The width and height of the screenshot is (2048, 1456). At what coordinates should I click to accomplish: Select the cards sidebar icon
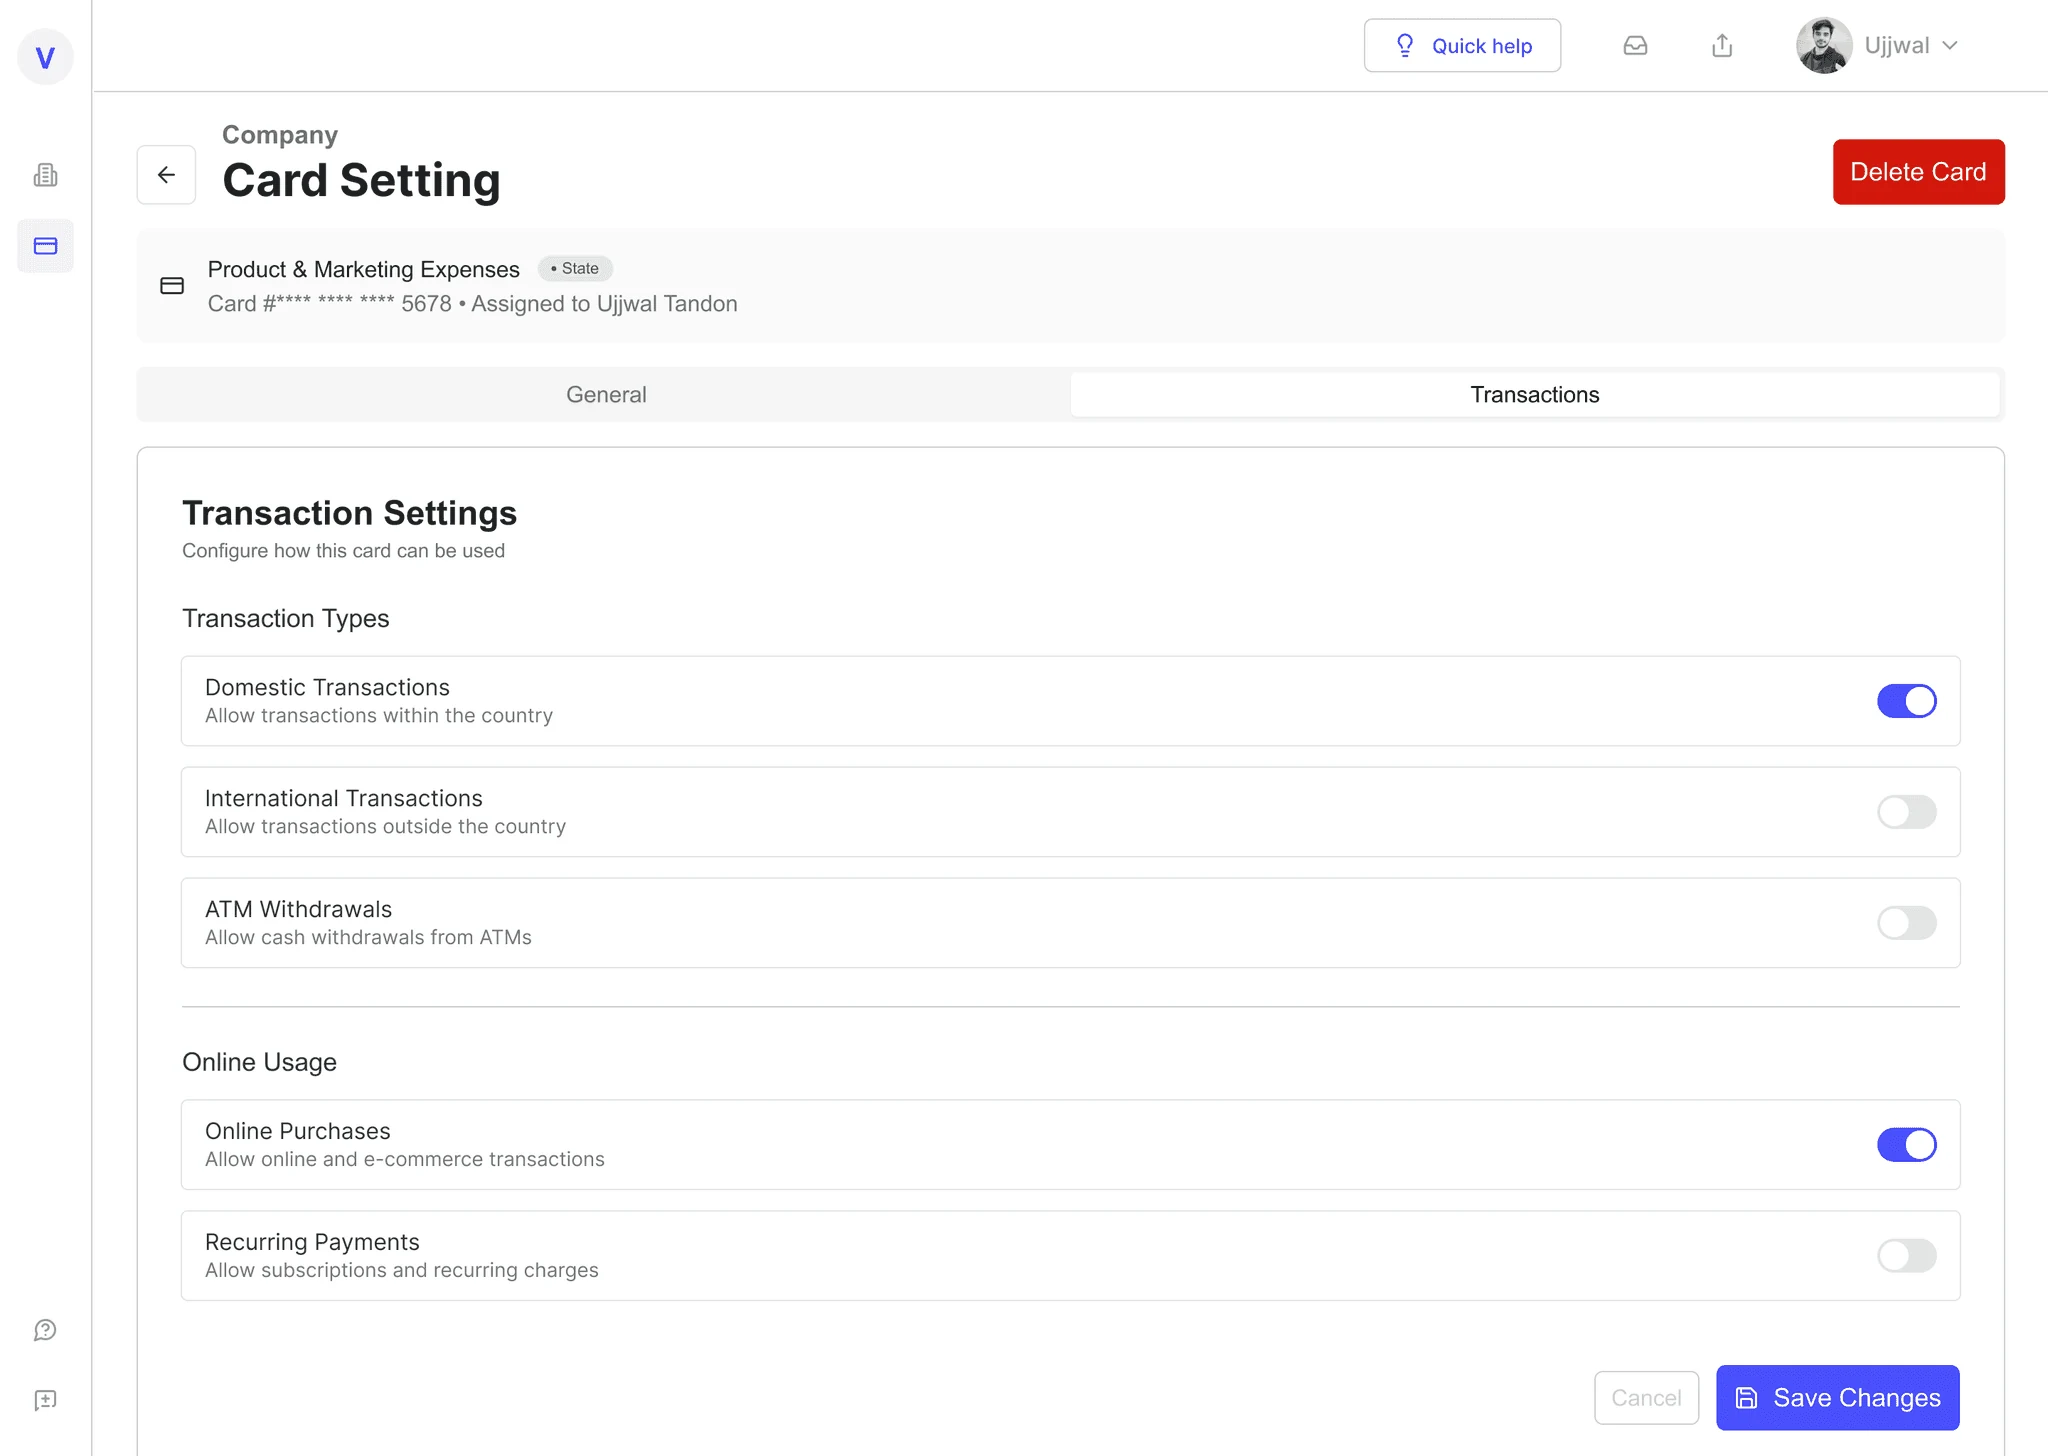(x=45, y=246)
